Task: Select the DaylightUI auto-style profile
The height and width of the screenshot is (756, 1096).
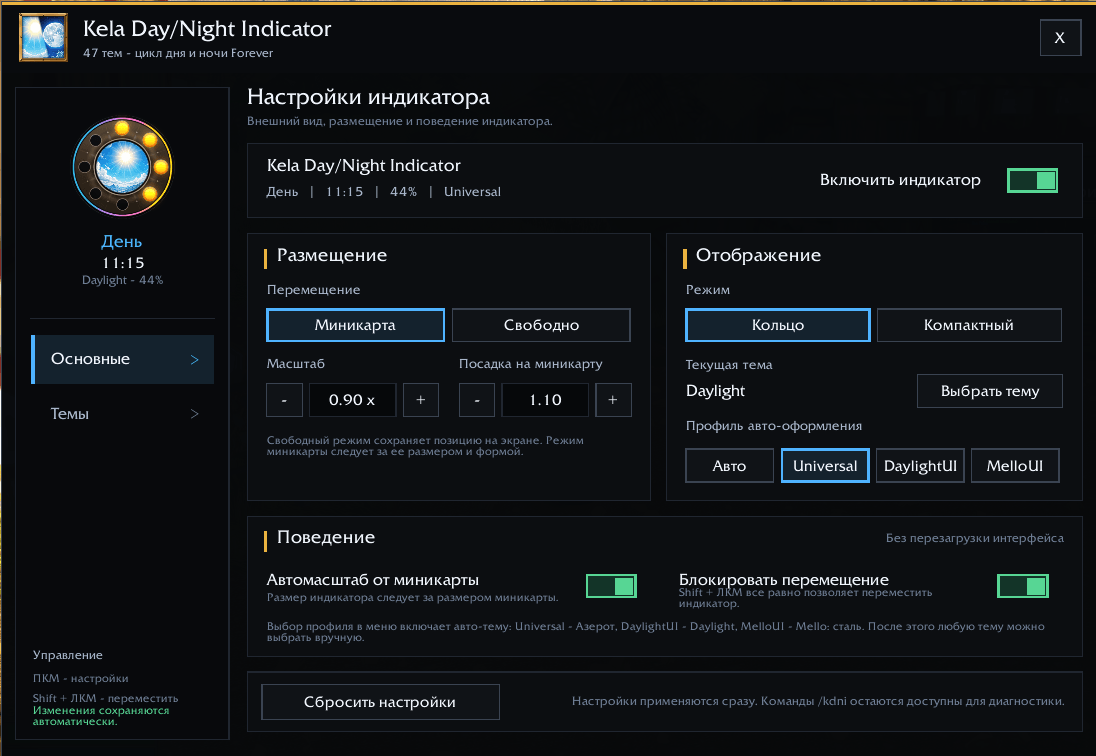Action: click(x=920, y=466)
